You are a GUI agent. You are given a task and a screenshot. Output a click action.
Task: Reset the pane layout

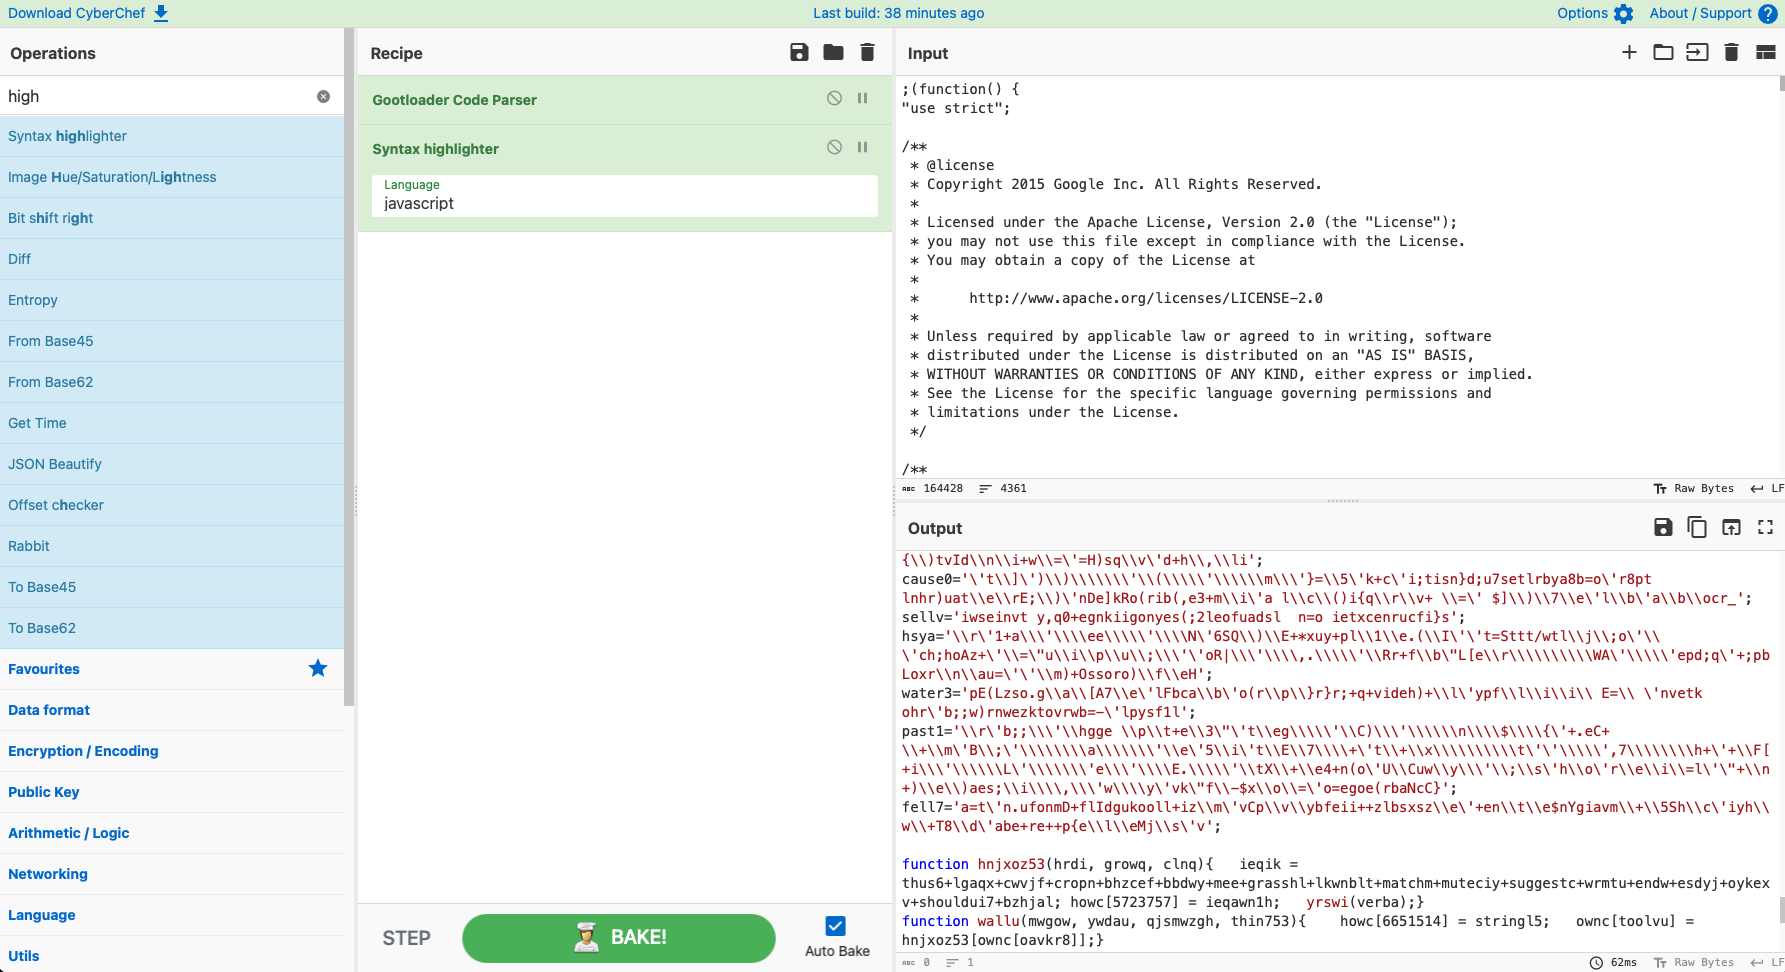1766,52
